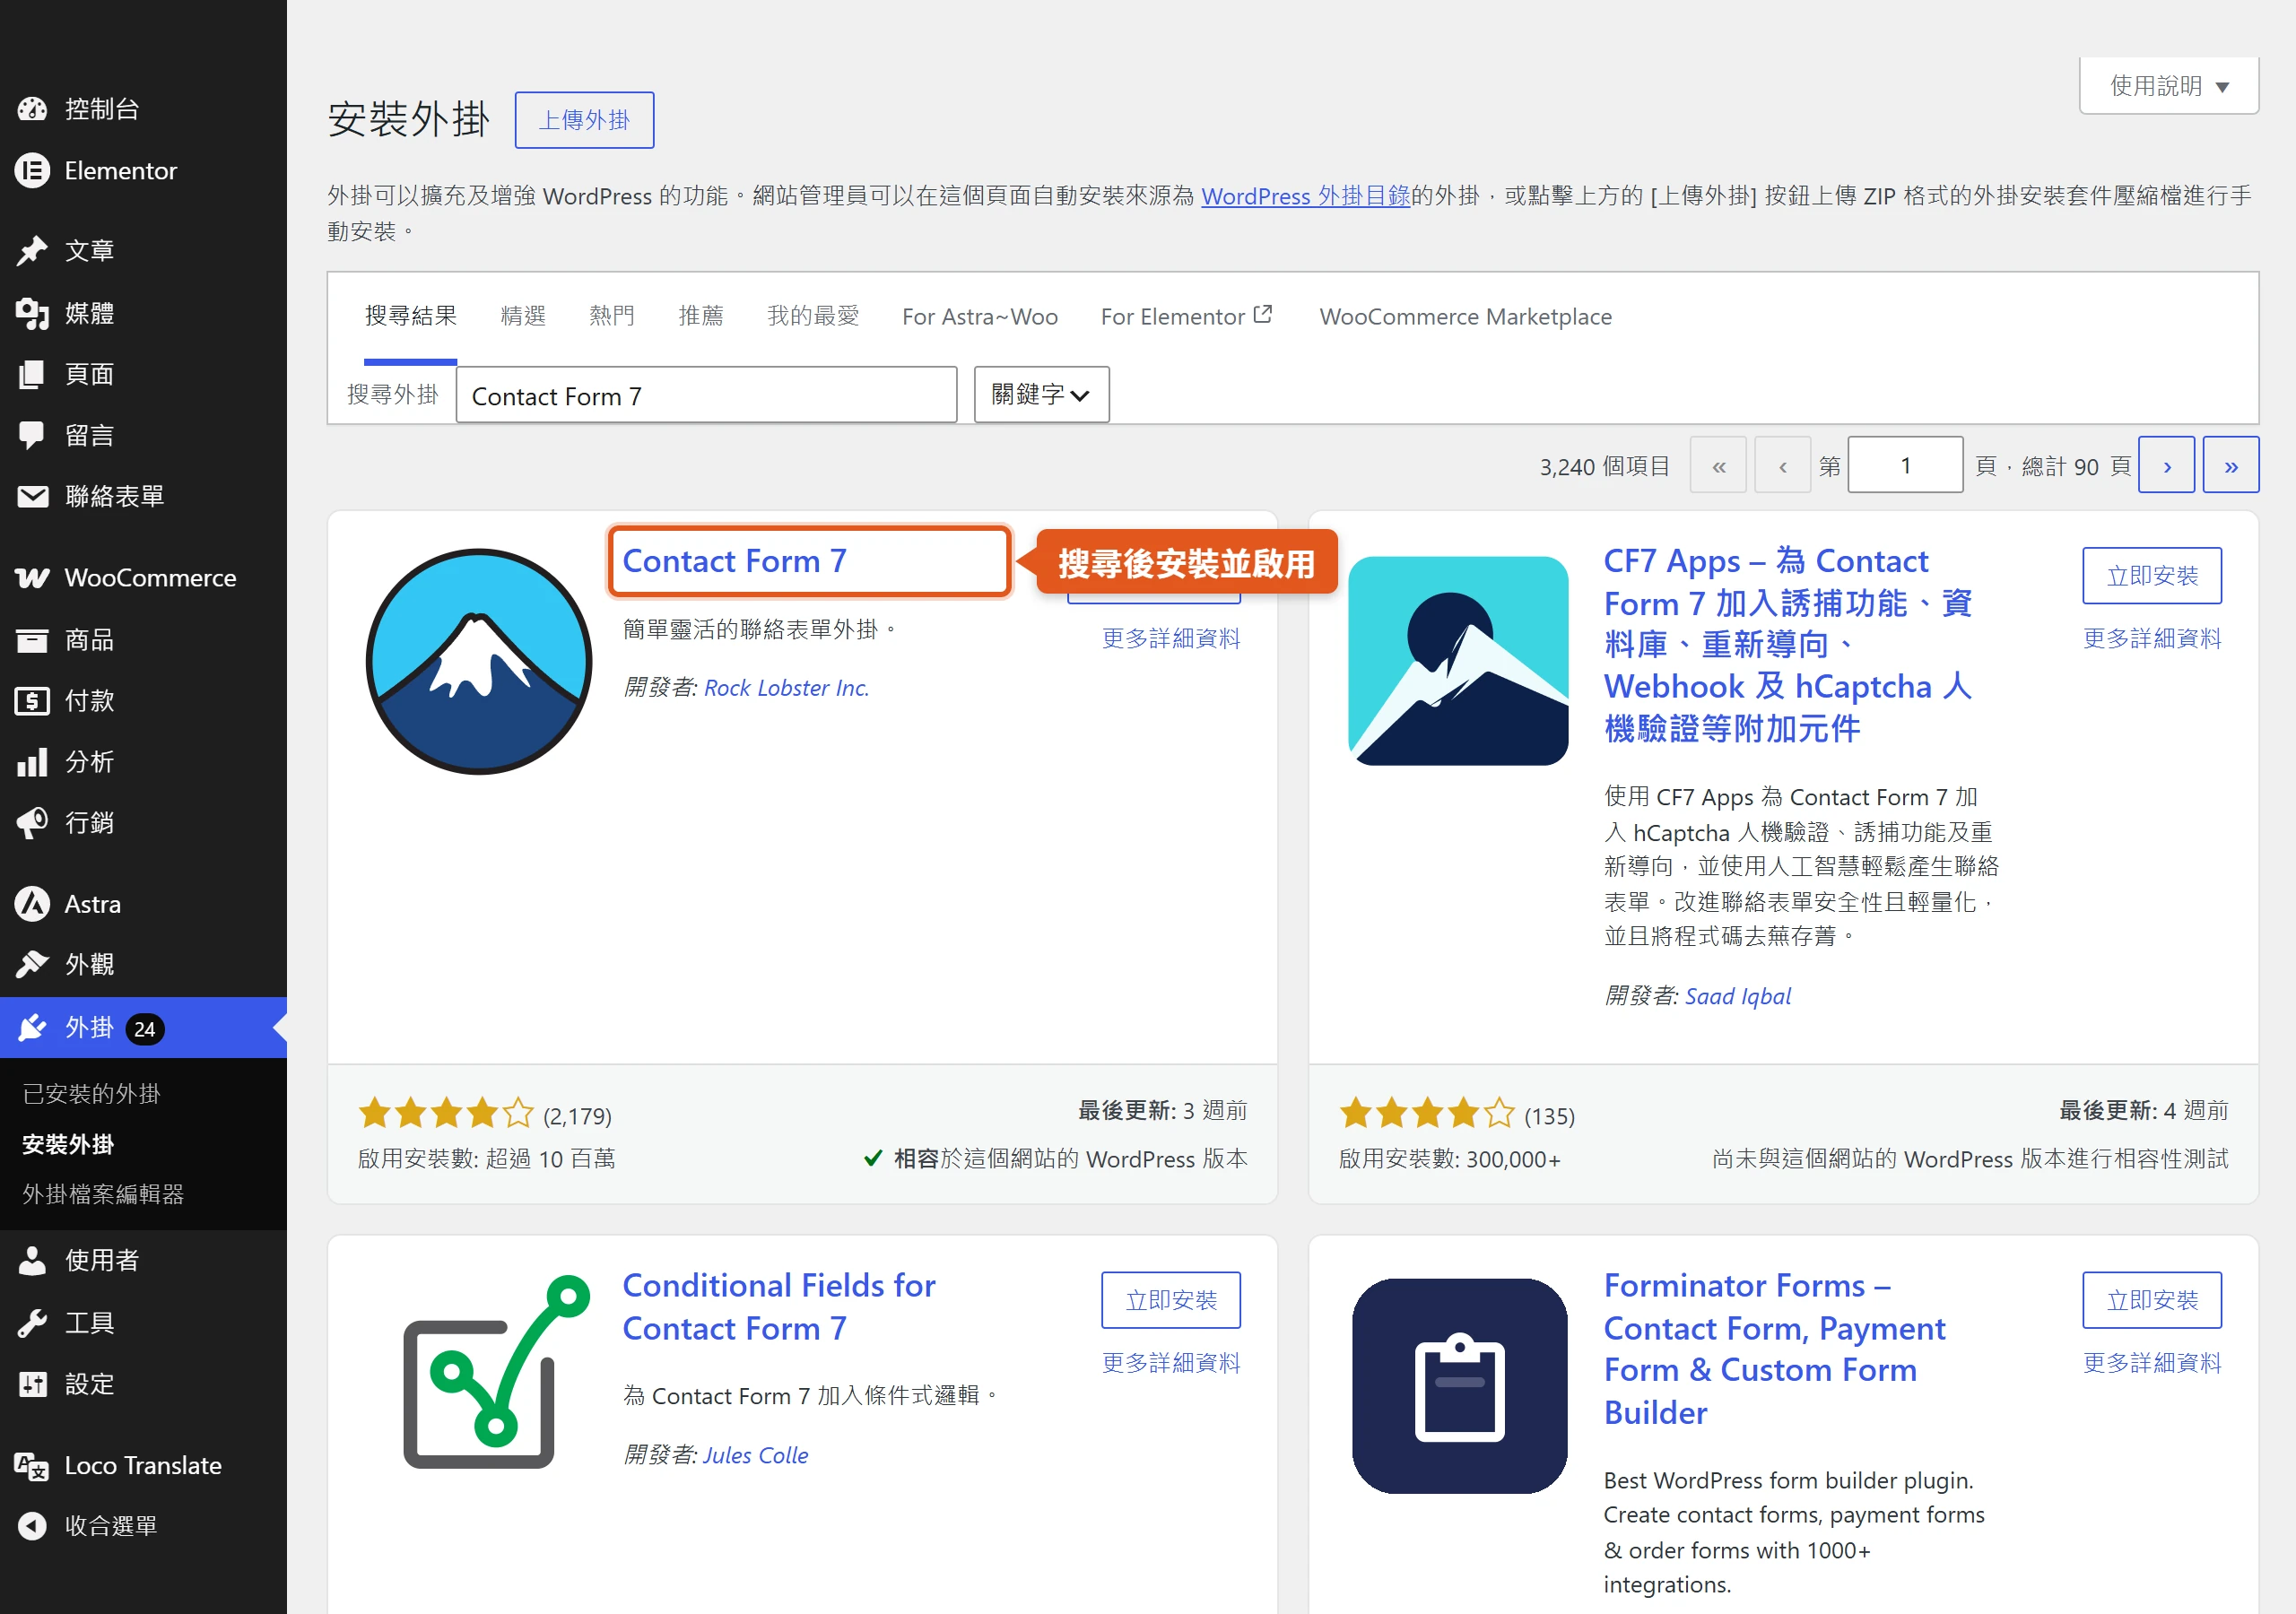Viewport: 2296px width, 1614px height.
Task: Switch to the 熱門 tab
Action: (612, 316)
